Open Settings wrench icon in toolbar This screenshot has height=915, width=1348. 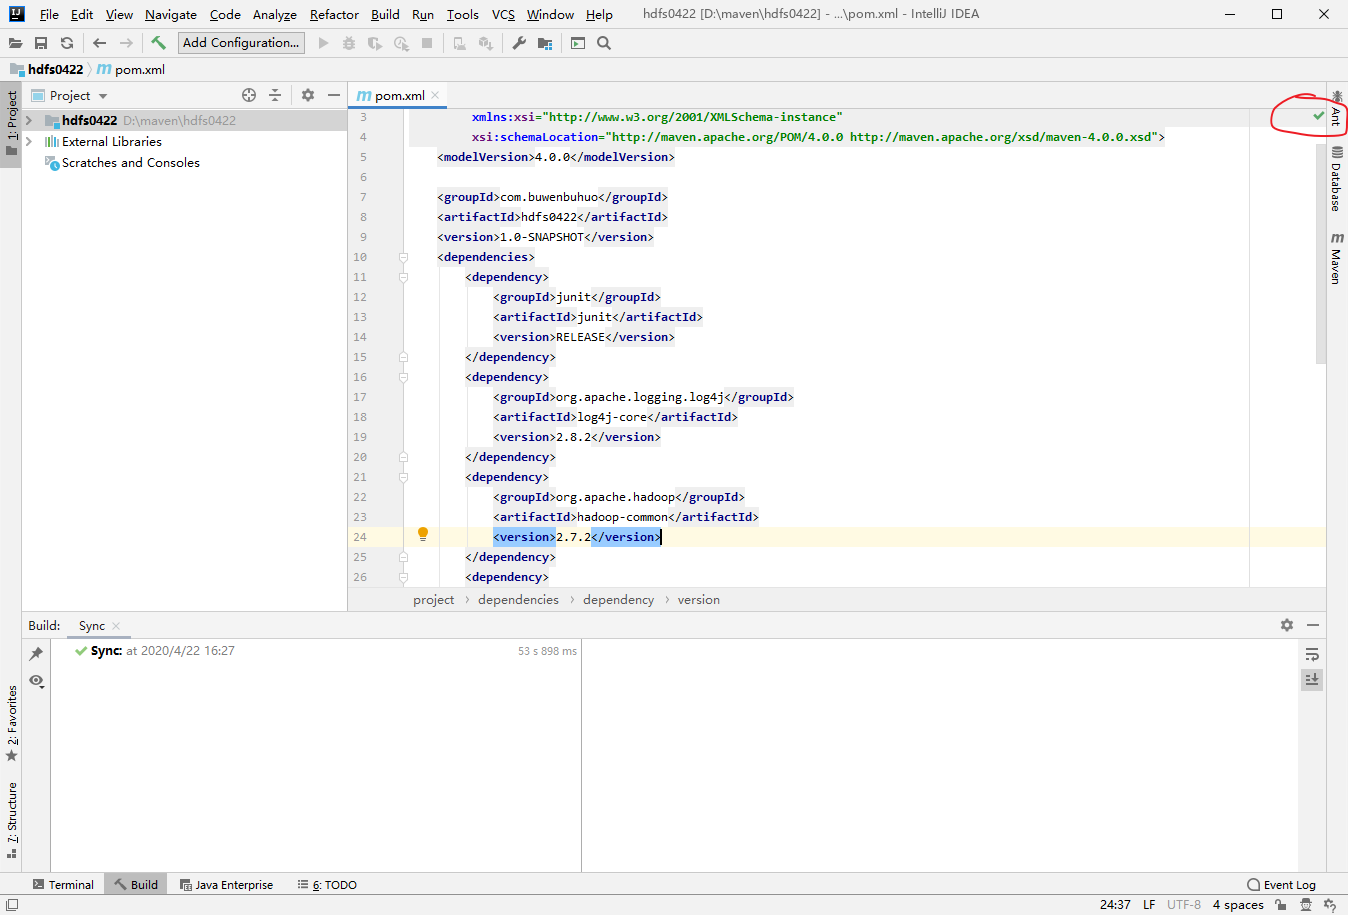click(519, 43)
